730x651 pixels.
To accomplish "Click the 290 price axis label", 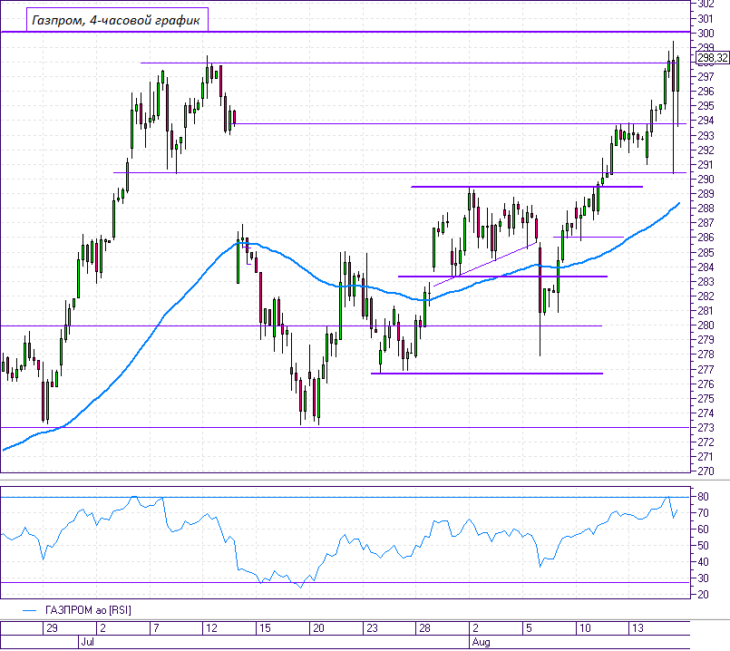I will pos(706,179).
